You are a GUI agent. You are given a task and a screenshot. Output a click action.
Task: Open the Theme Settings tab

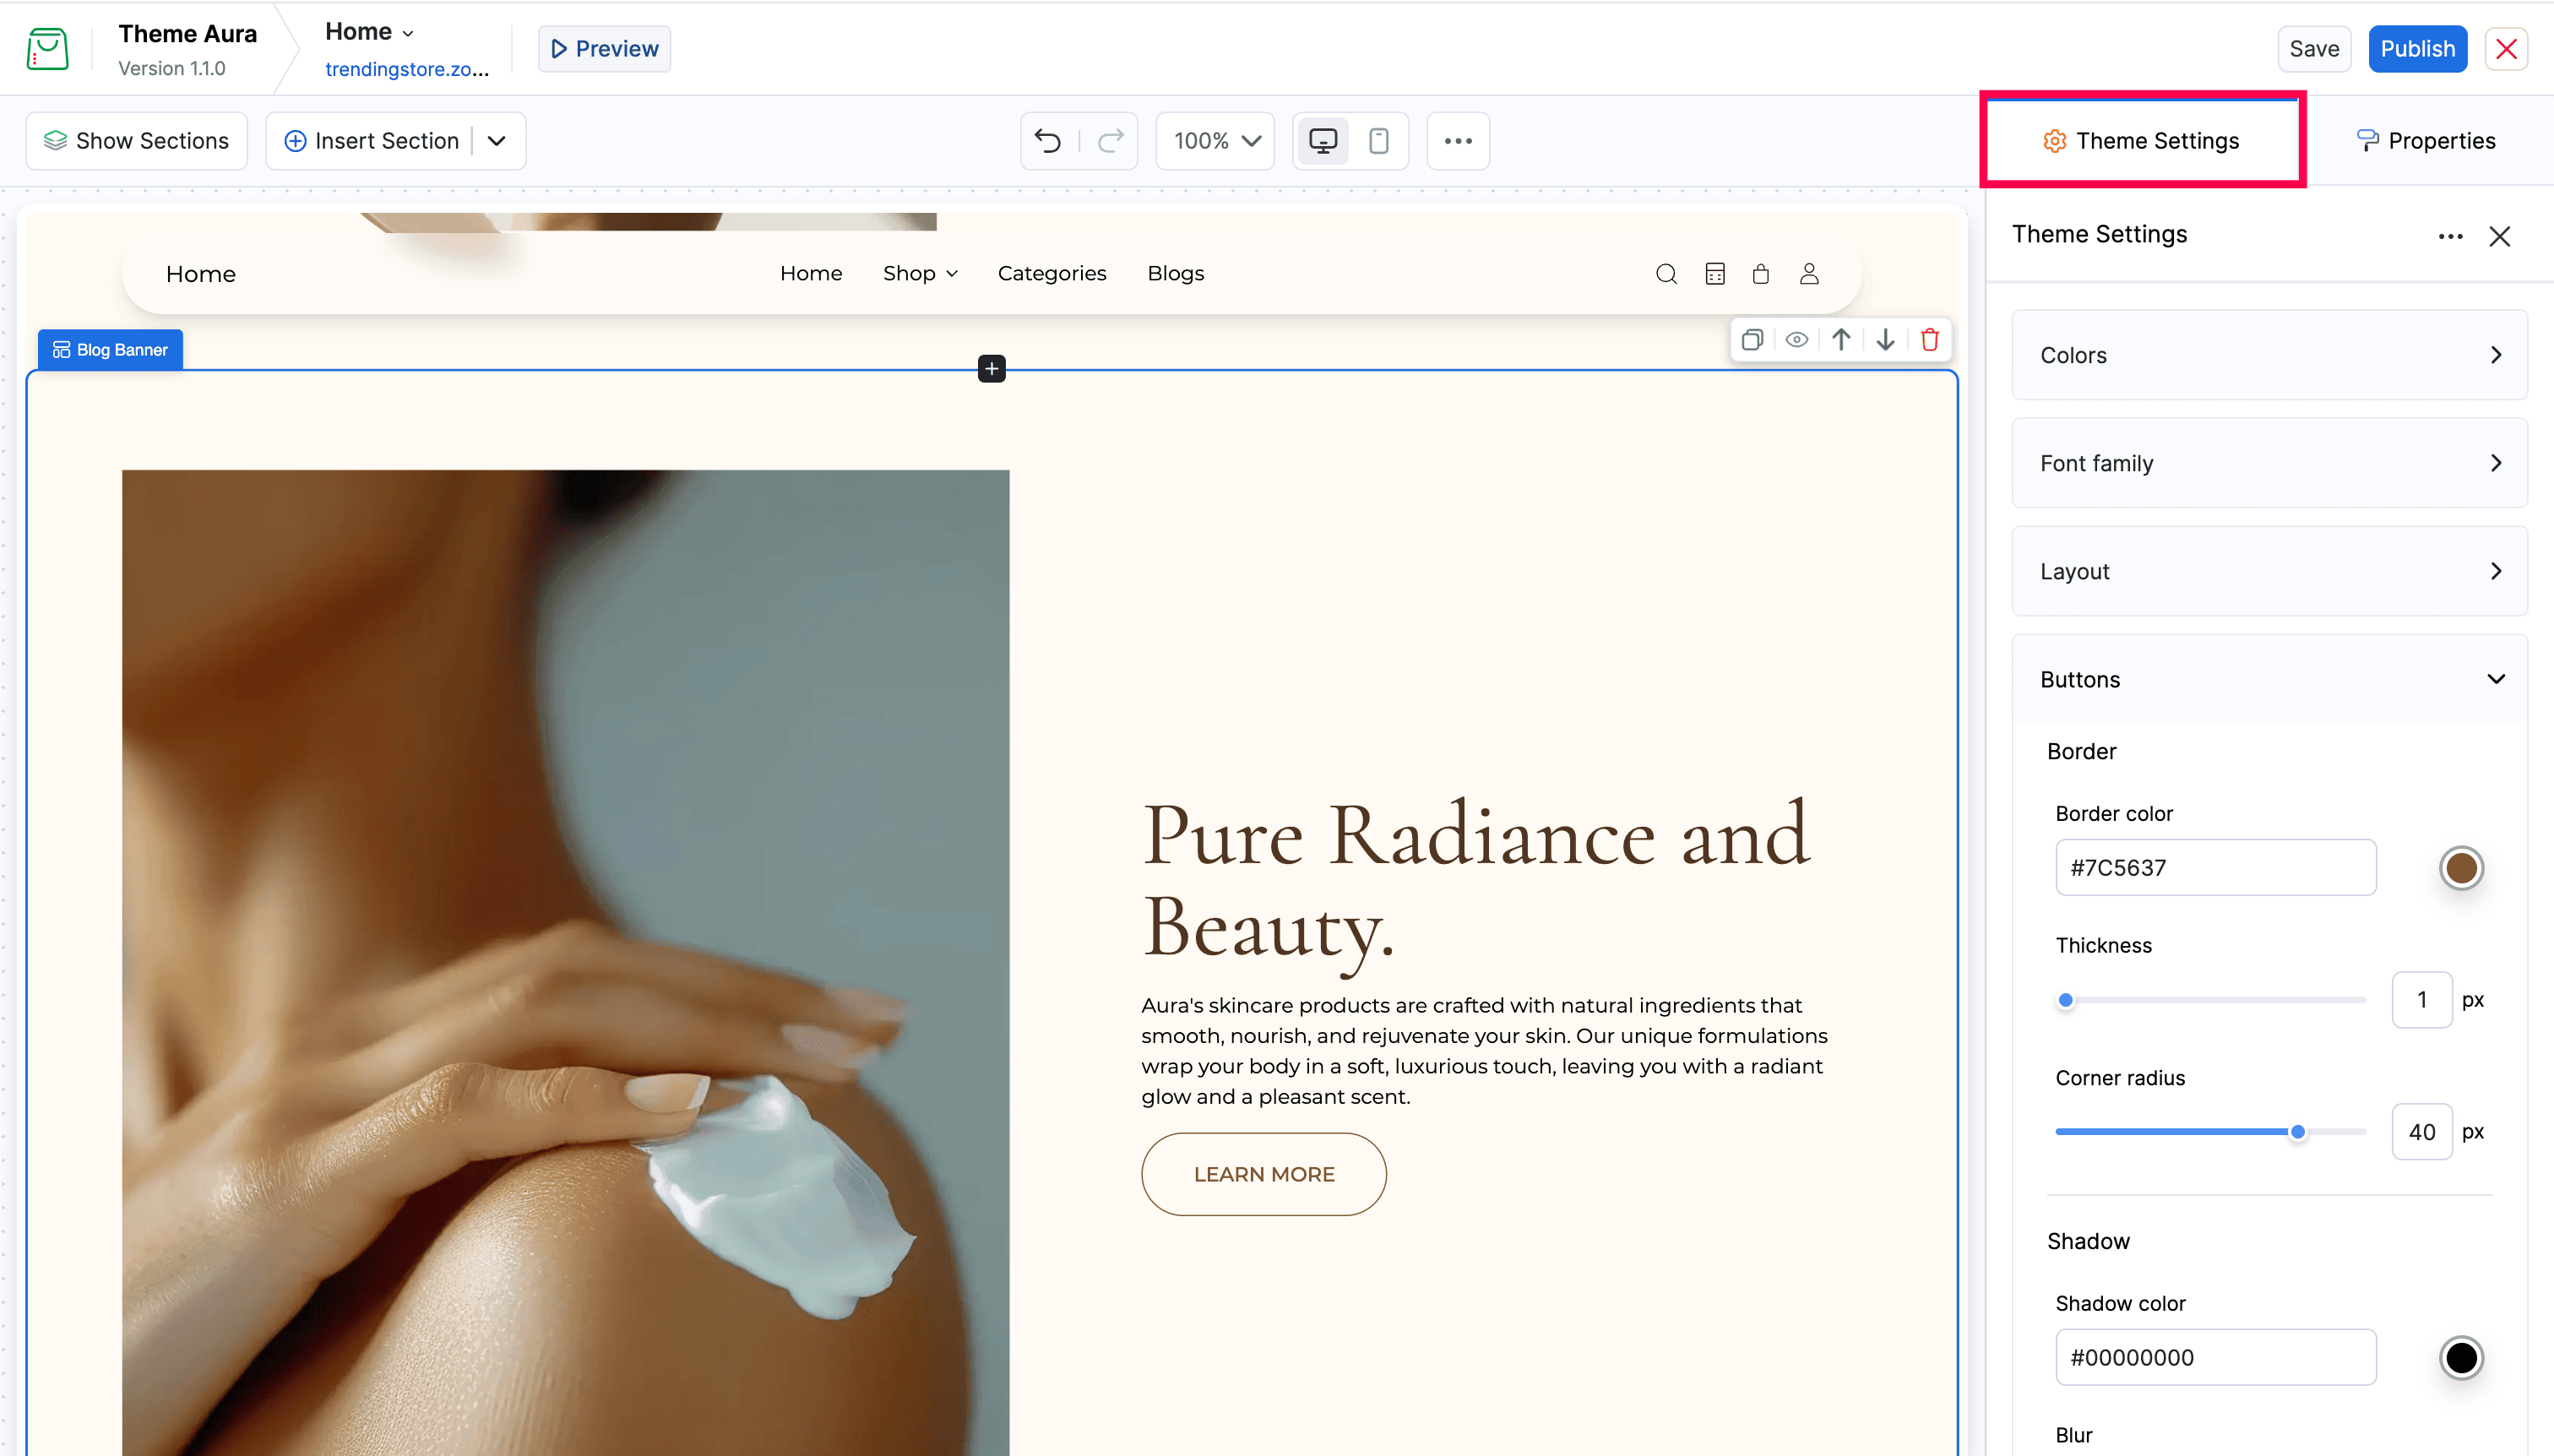pyautogui.click(x=2142, y=141)
